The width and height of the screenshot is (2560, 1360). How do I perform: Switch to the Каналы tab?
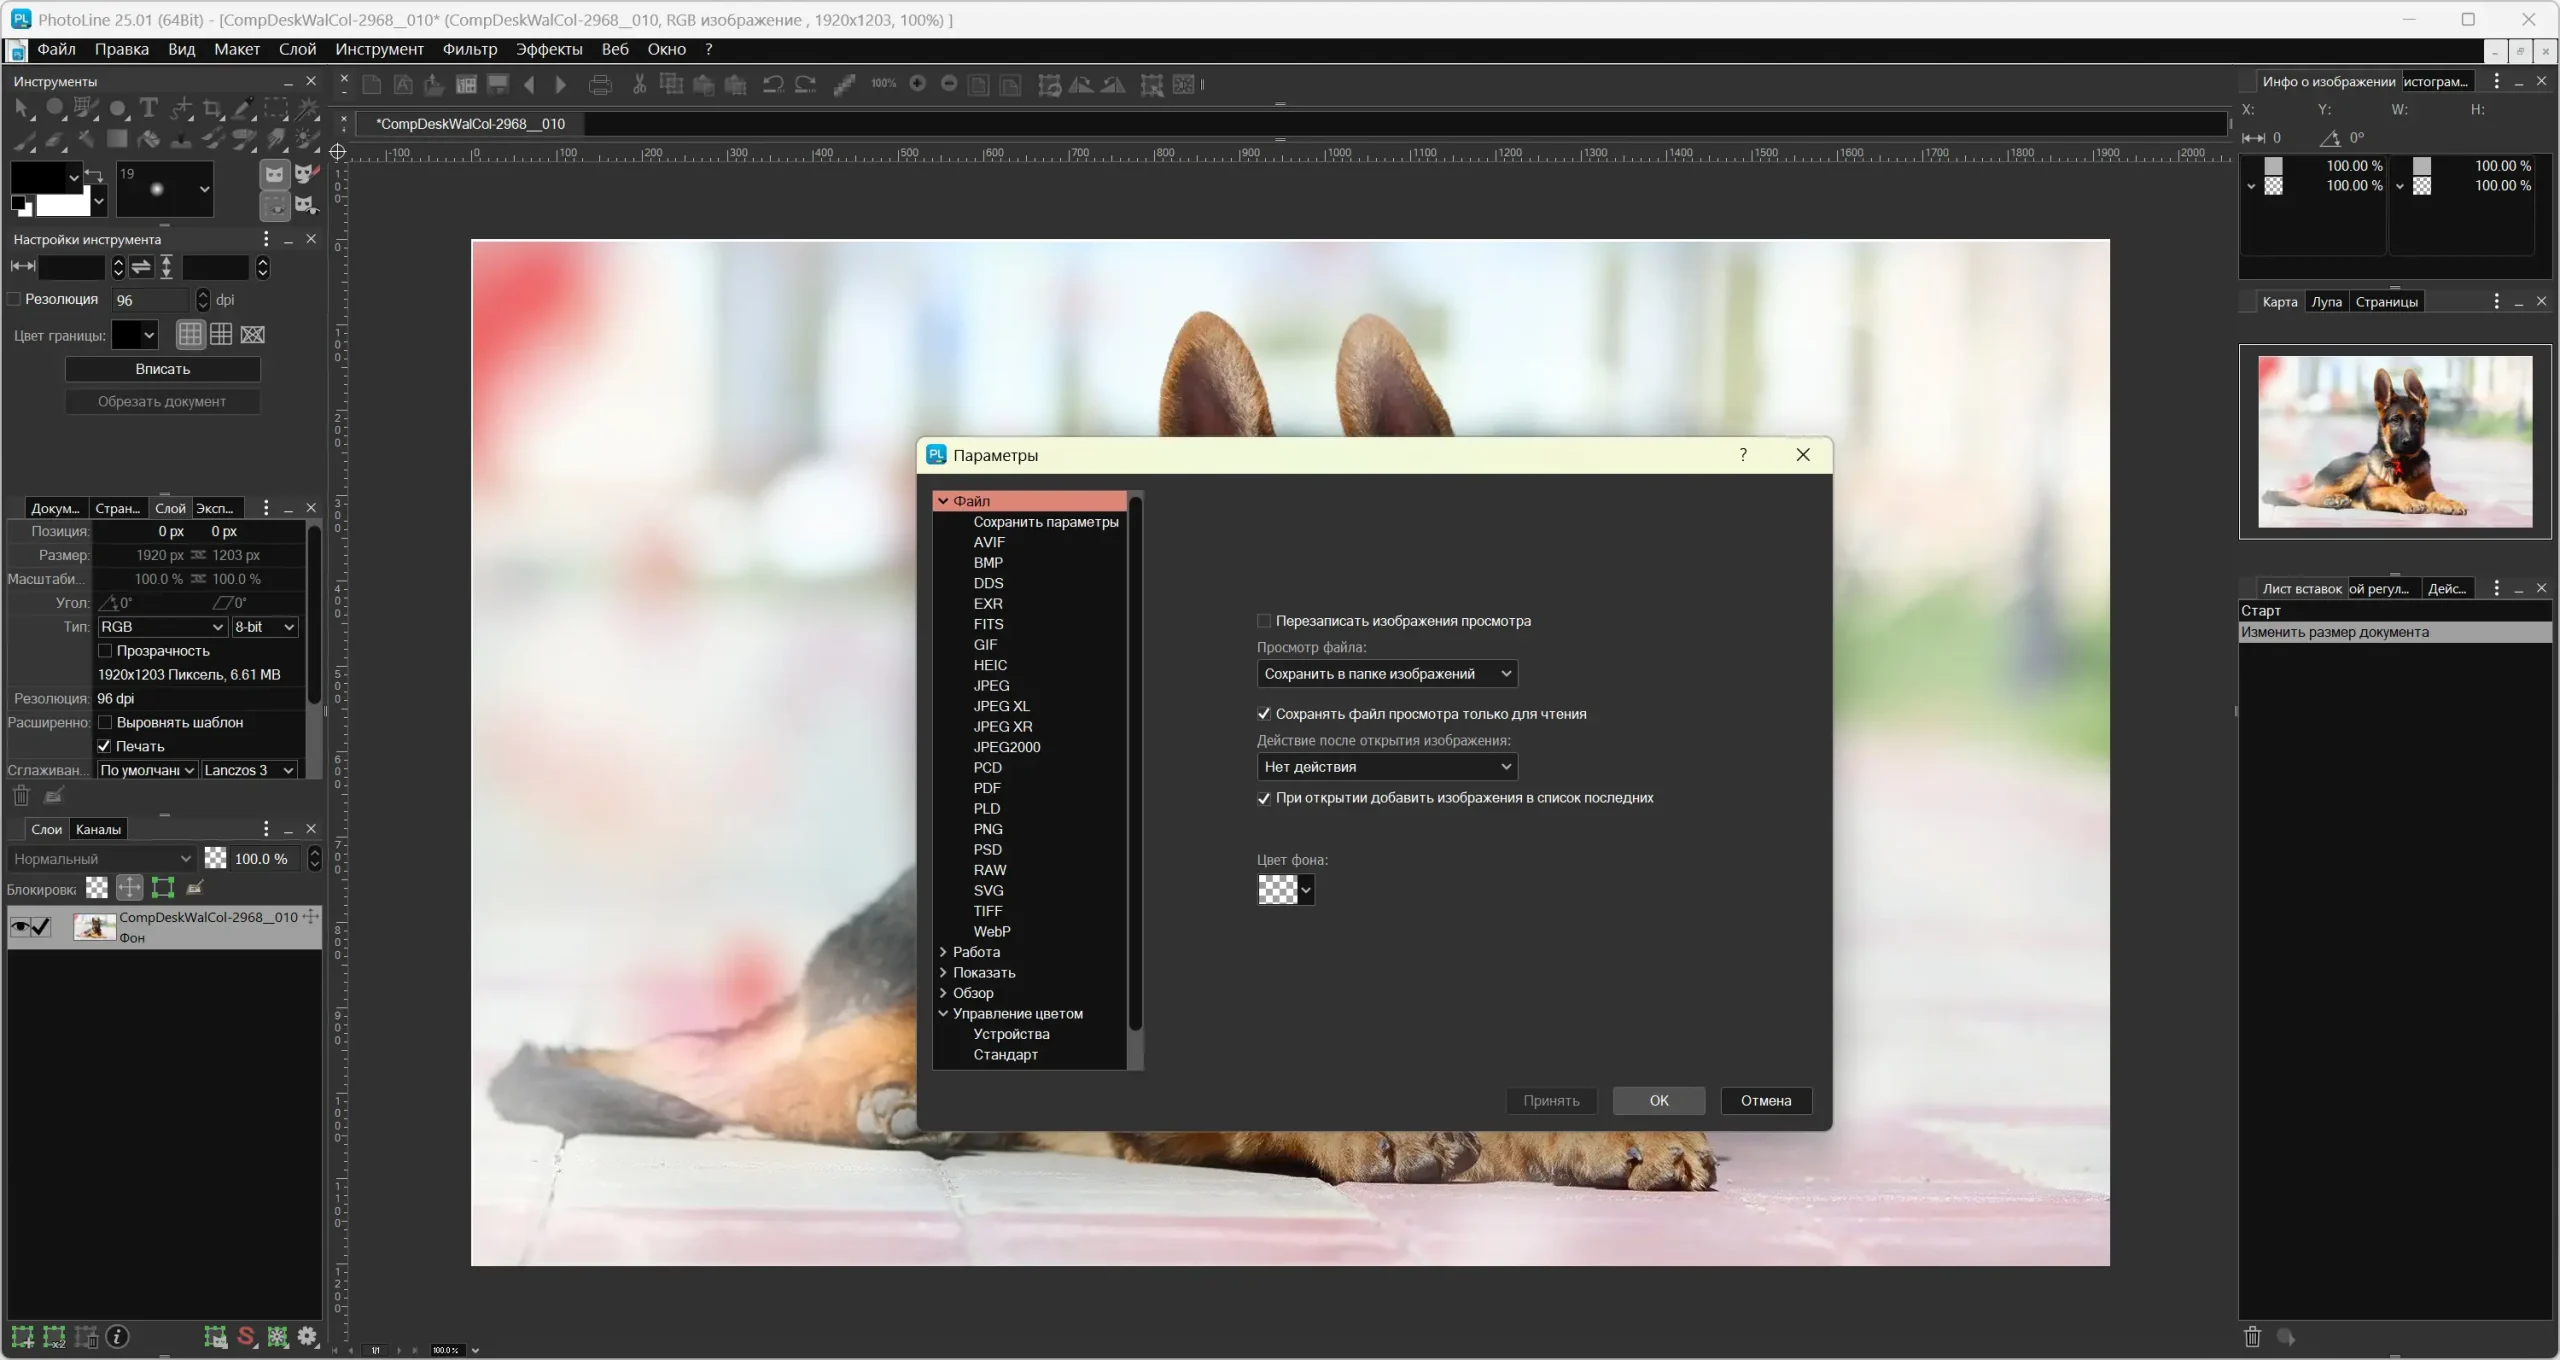98,829
